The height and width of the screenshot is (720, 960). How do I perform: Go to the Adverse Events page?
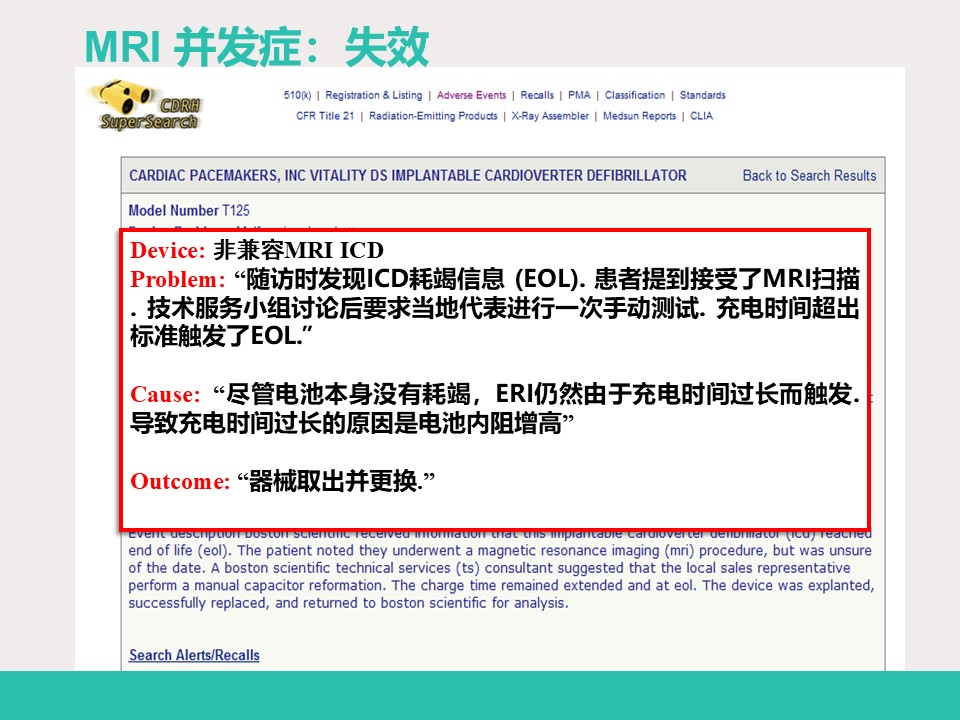pyautogui.click(x=471, y=95)
